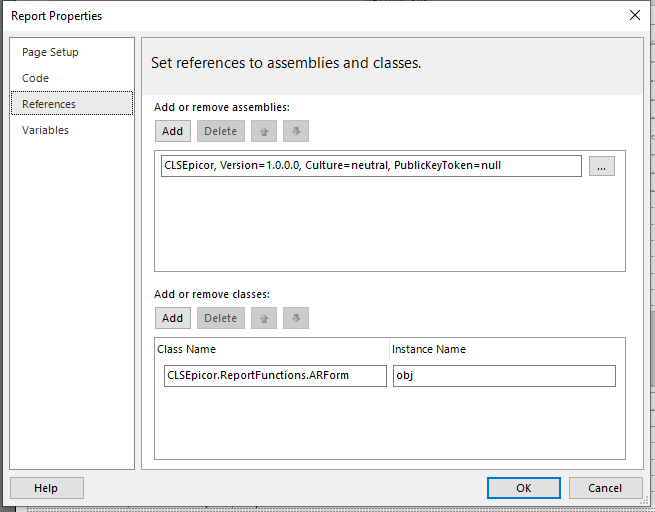Delete the selected class entry
Image resolution: width=655 pixels, height=512 pixels.
tap(221, 318)
